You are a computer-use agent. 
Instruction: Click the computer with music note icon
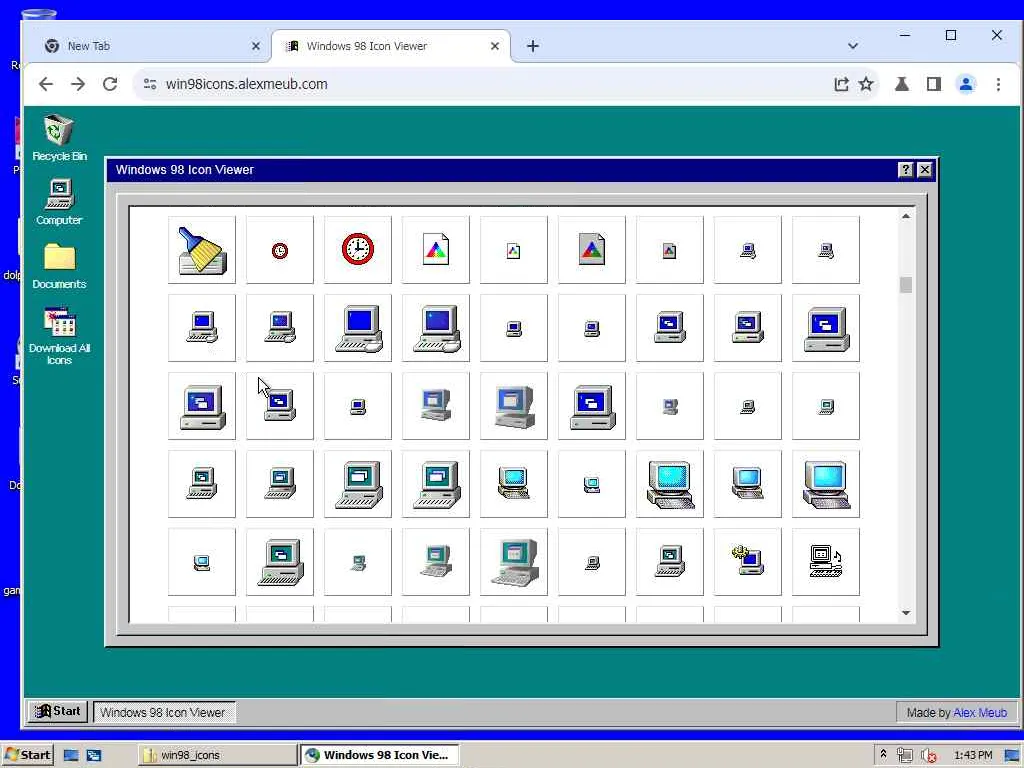(x=826, y=562)
